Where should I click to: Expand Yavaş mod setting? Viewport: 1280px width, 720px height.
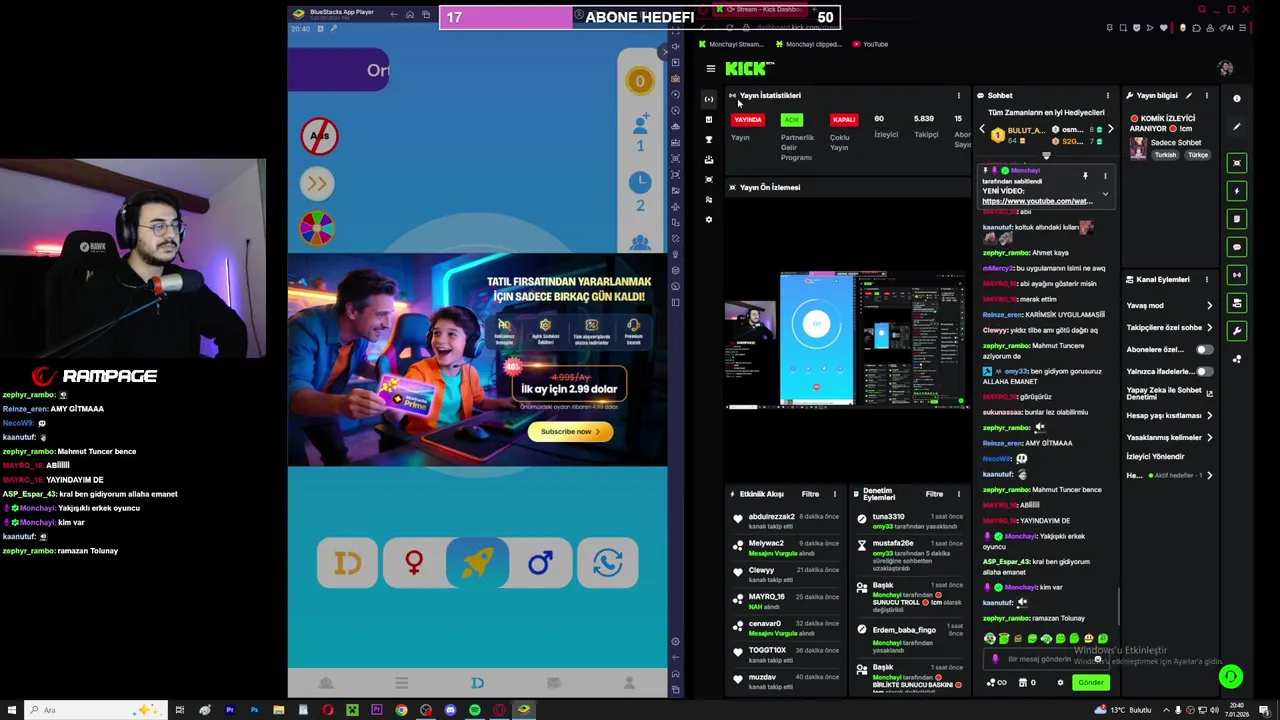point(1209,306)
